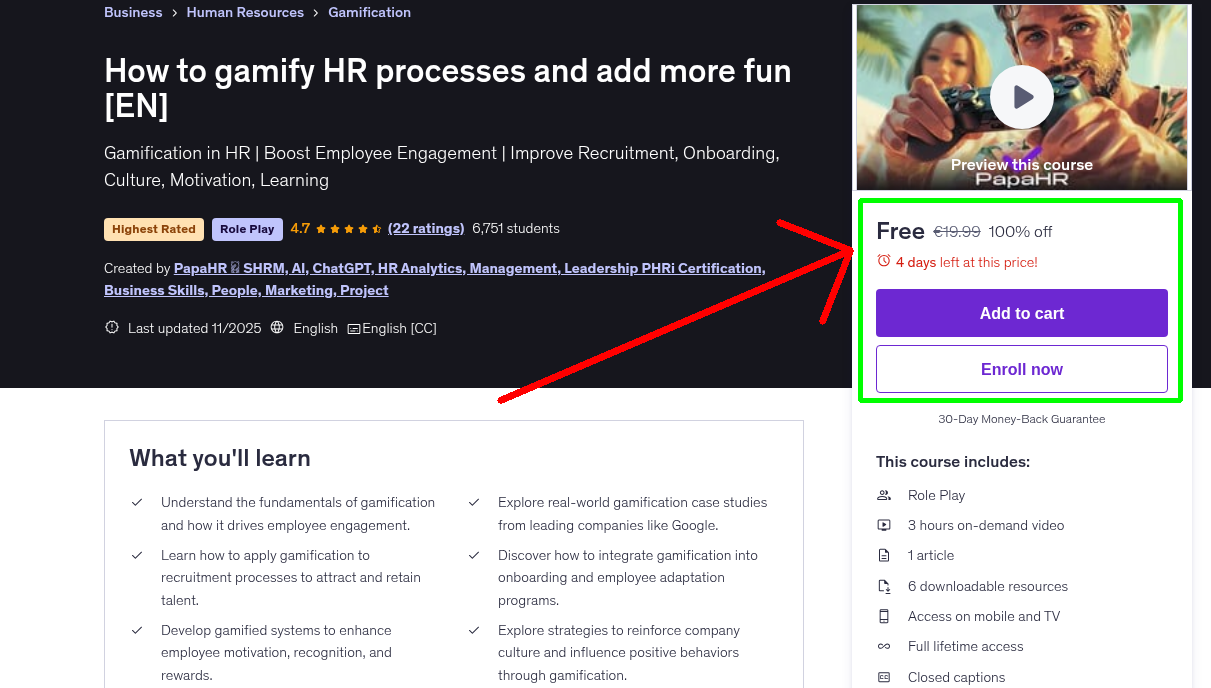Select Human Resources in the breadcrumb
The height and width of the screenshot is (688, 1211).
tap(245, 12)
